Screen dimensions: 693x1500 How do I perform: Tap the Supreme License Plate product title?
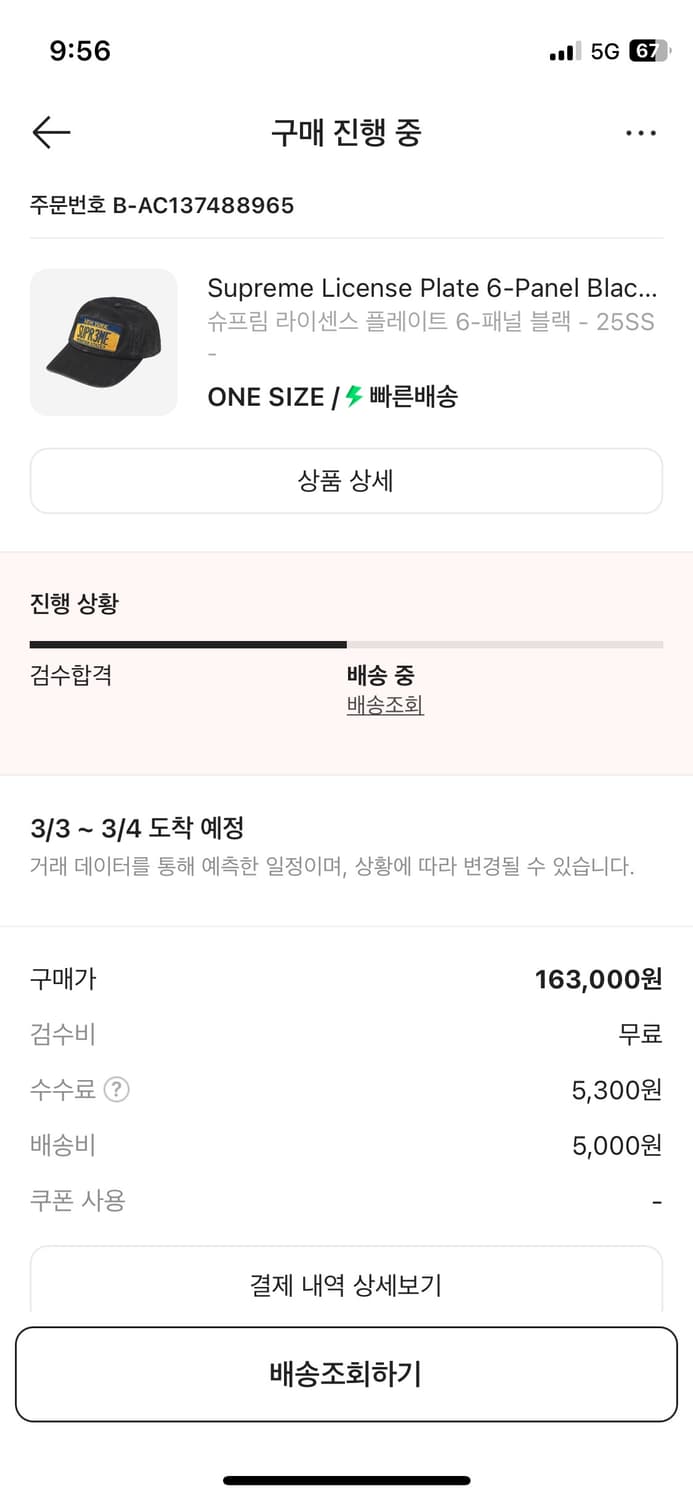click(x=430, y=288)
